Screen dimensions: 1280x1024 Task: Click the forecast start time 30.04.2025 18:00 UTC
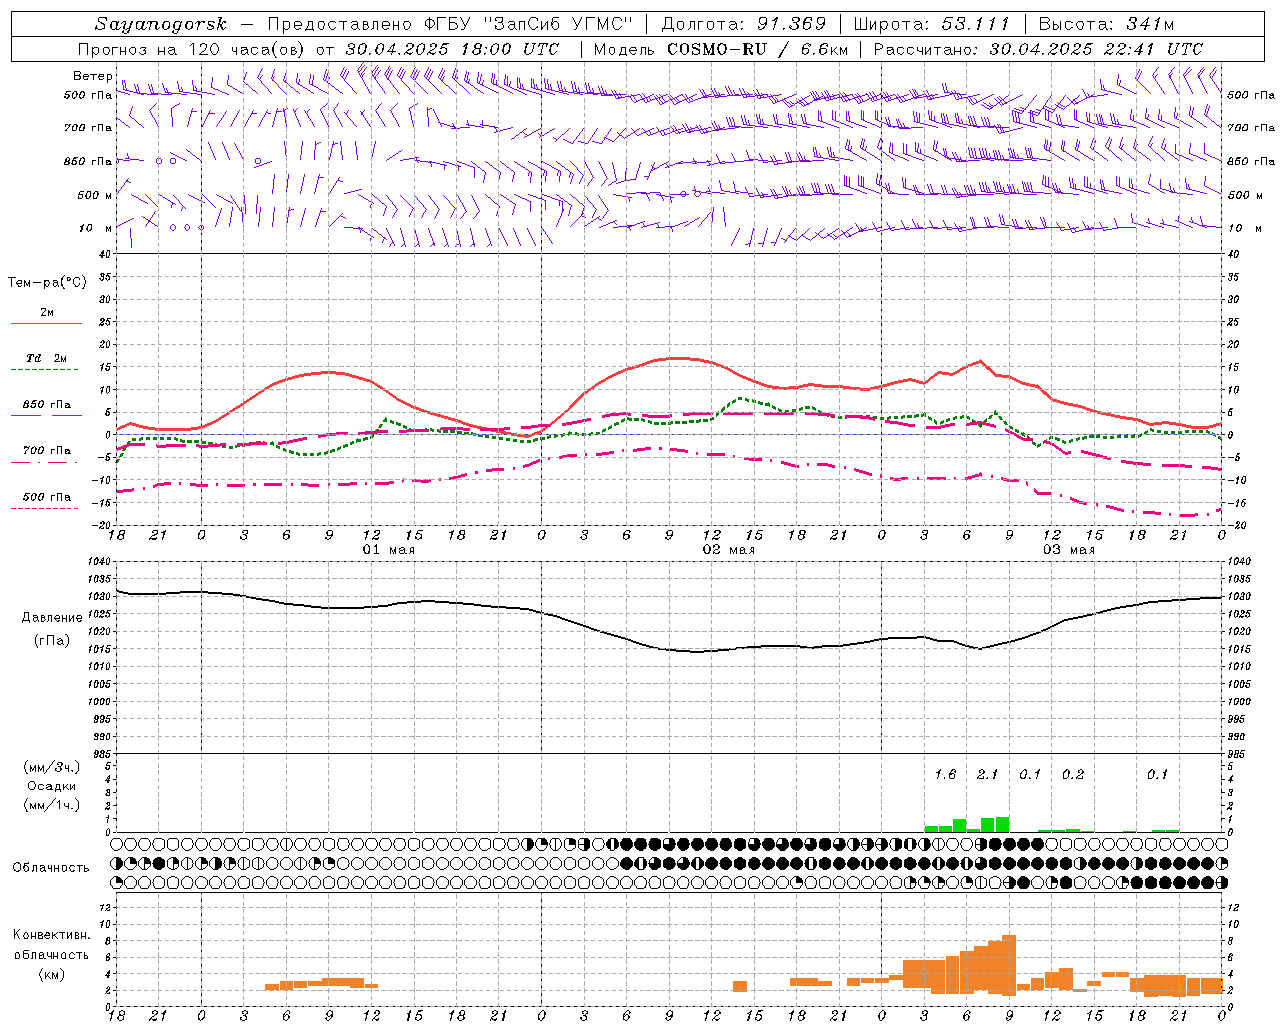[x=453, y=49]
